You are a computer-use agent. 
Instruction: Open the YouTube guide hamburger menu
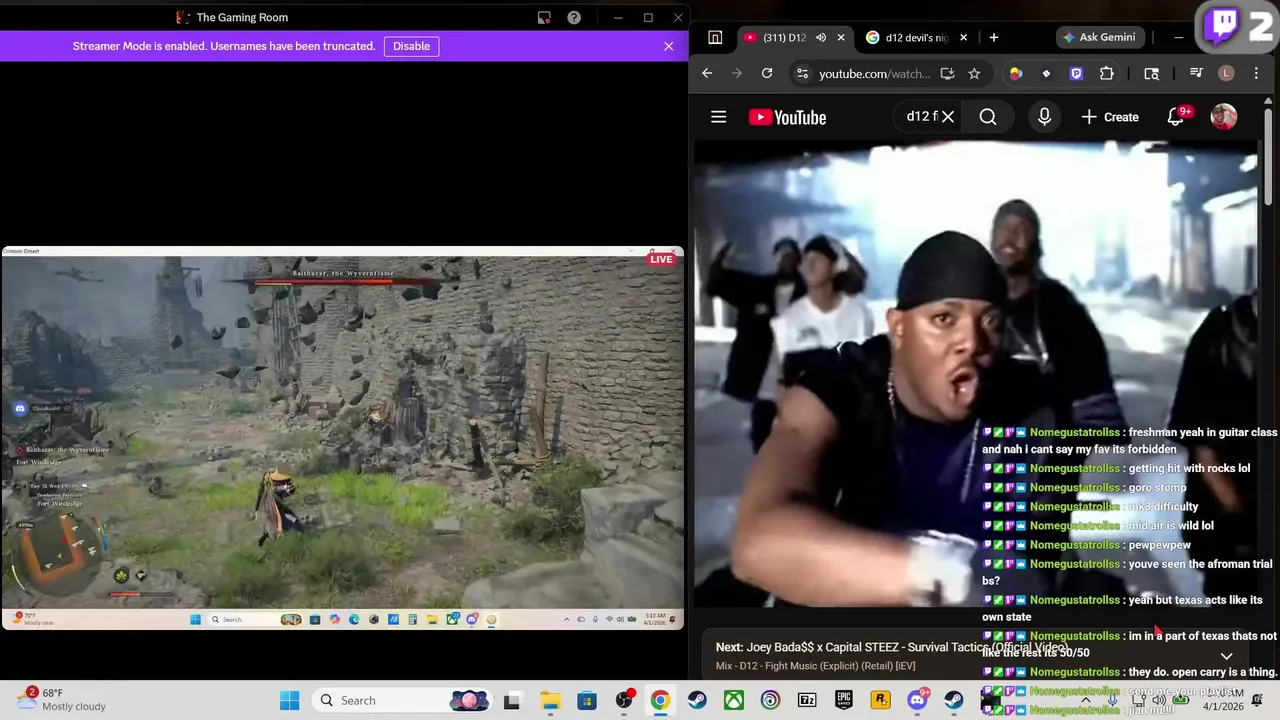click(718, 117)
